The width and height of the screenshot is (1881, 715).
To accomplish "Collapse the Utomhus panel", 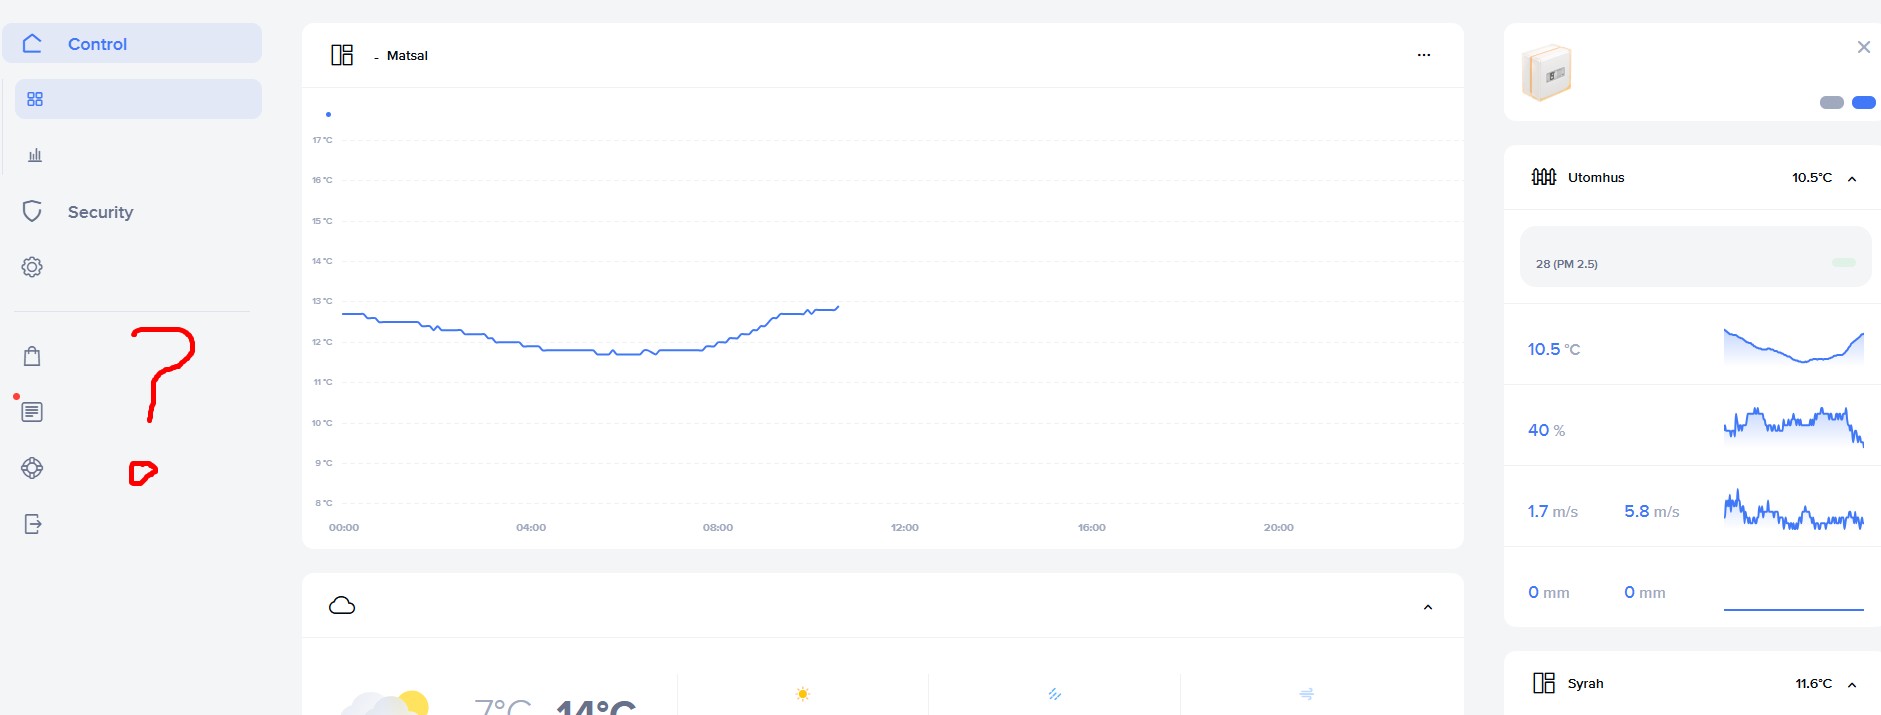I will (x=1851, y=179).
